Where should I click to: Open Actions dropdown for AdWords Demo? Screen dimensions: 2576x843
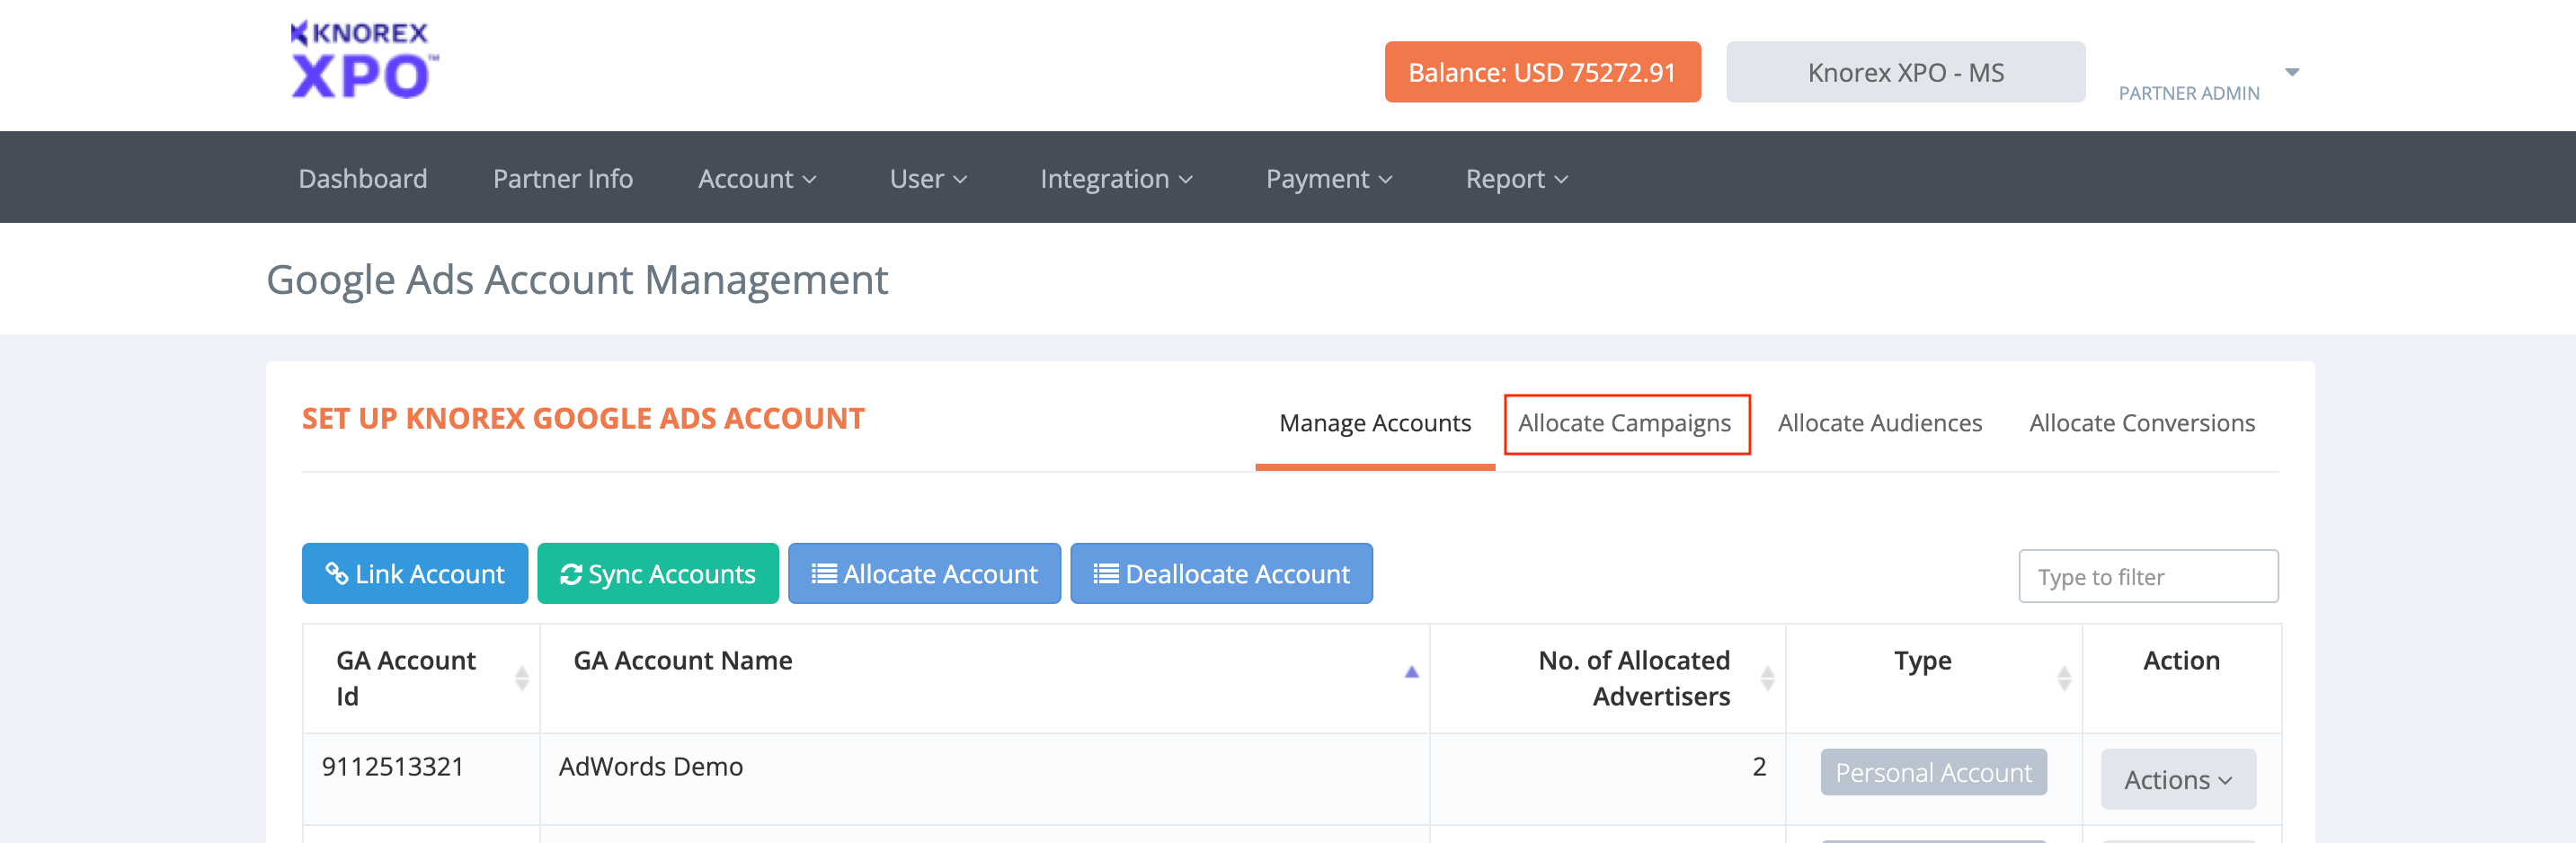pos(2177,780)
